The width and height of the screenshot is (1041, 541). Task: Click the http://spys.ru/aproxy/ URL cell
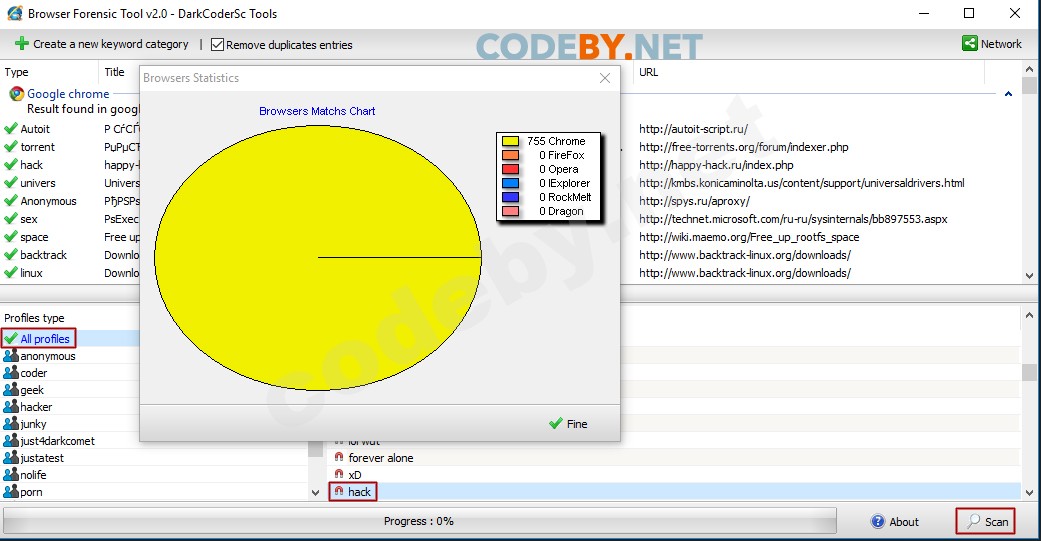[694, 200]
